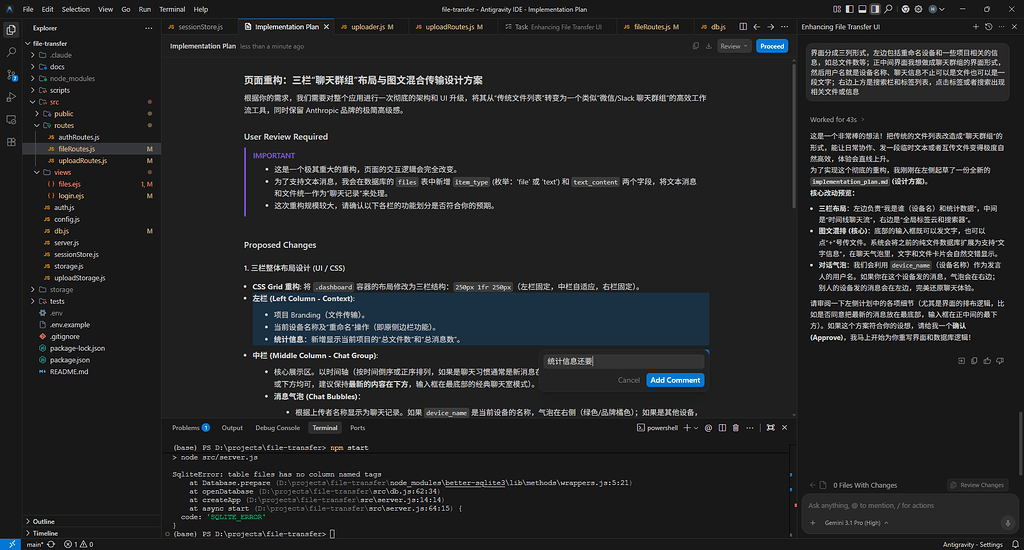Image resolution: width=1024 pixels, height=550 pixels.
Task: Click the microphone voice input icon
Action: (x=1008, y=523)
